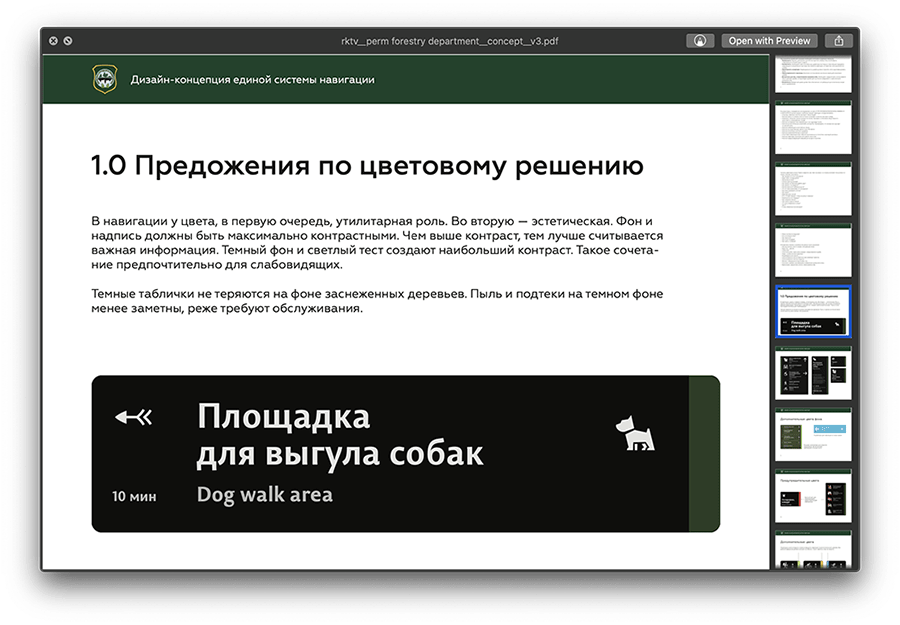Click the "10 мин" label on the sign
This screenshot has width=900, height=625.
(x=133, y=496)
